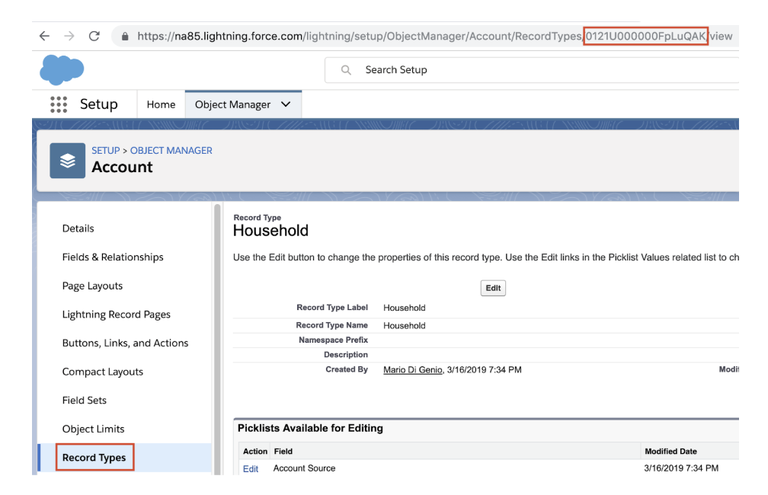Click the Namespace Prefix label

pos(333,340)
